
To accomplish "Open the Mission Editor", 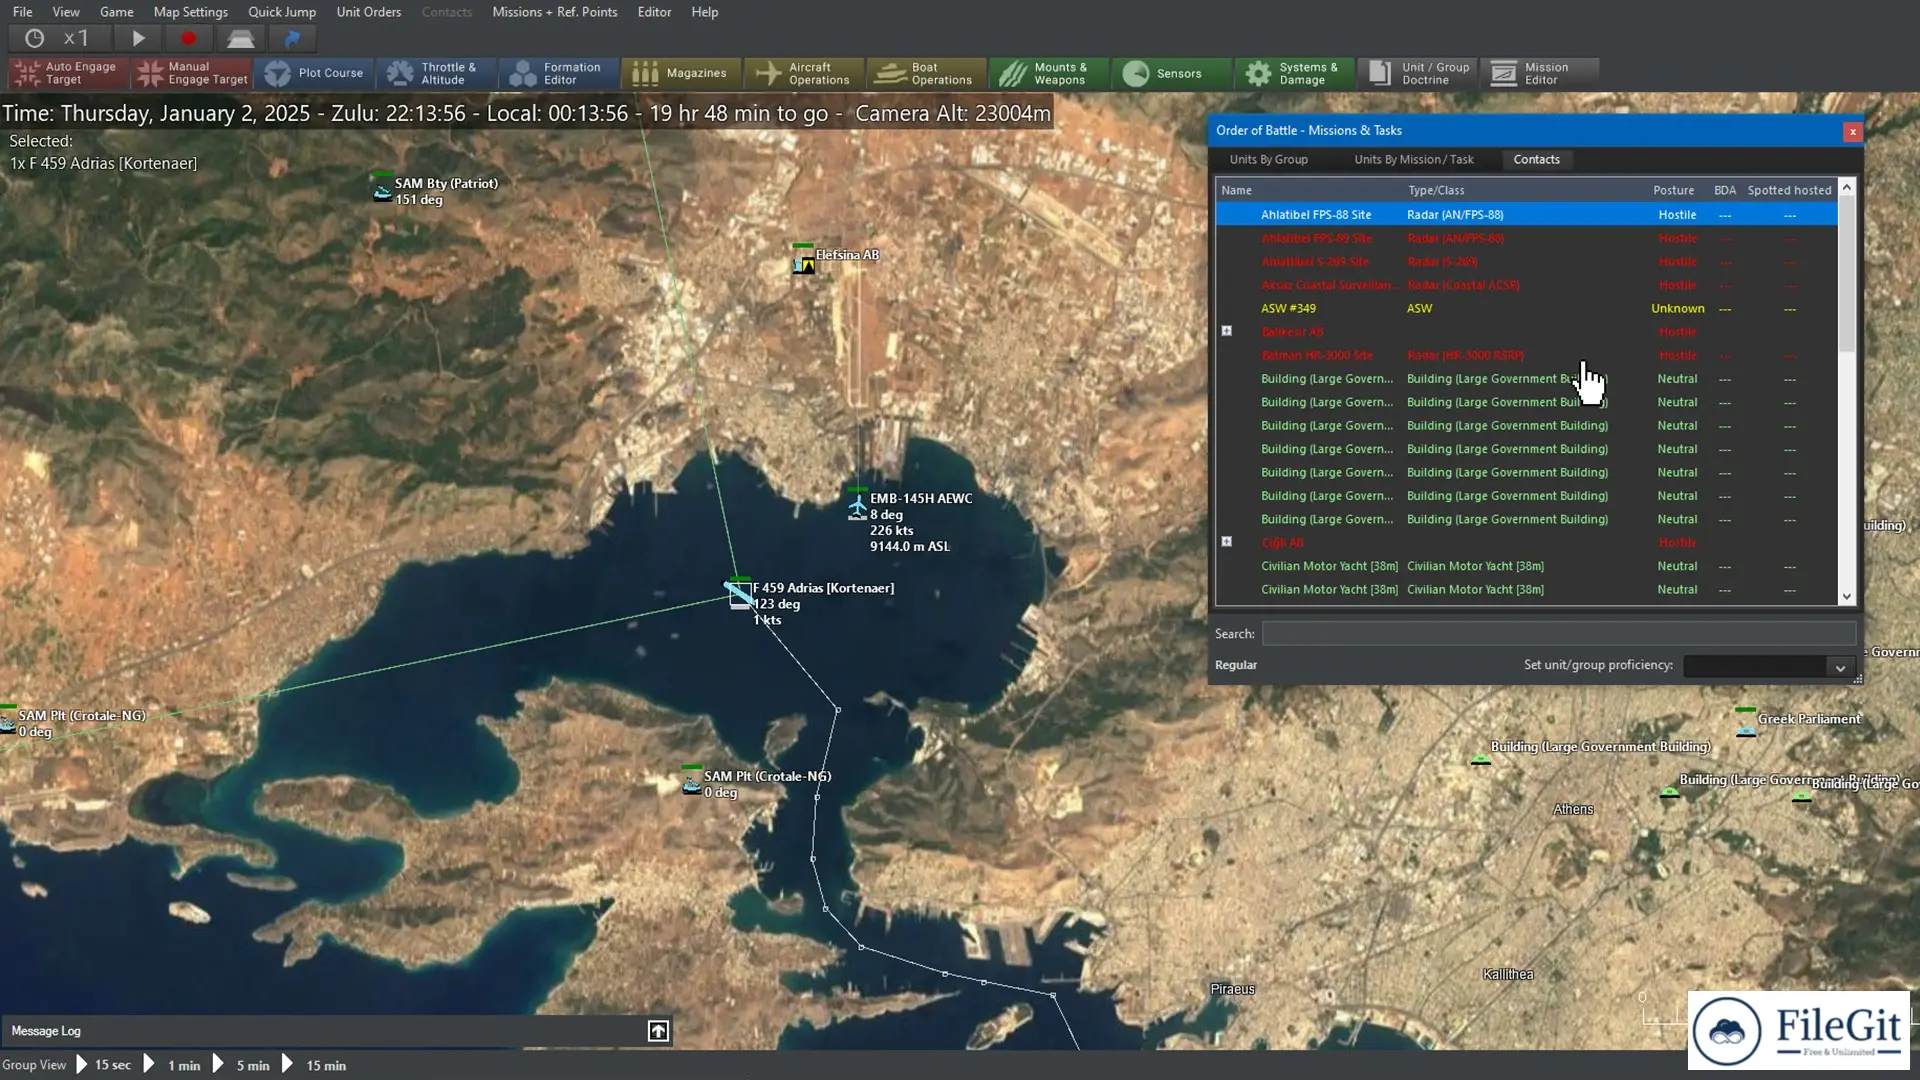I will click(x=1539, y=73).
